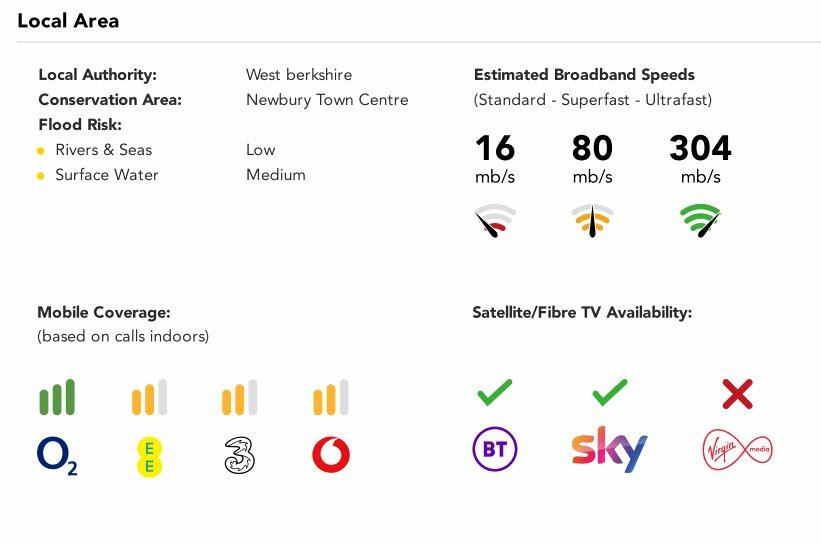
Task: Click the orange signal bars above Vodafone
Action: [x=331, y=397]
